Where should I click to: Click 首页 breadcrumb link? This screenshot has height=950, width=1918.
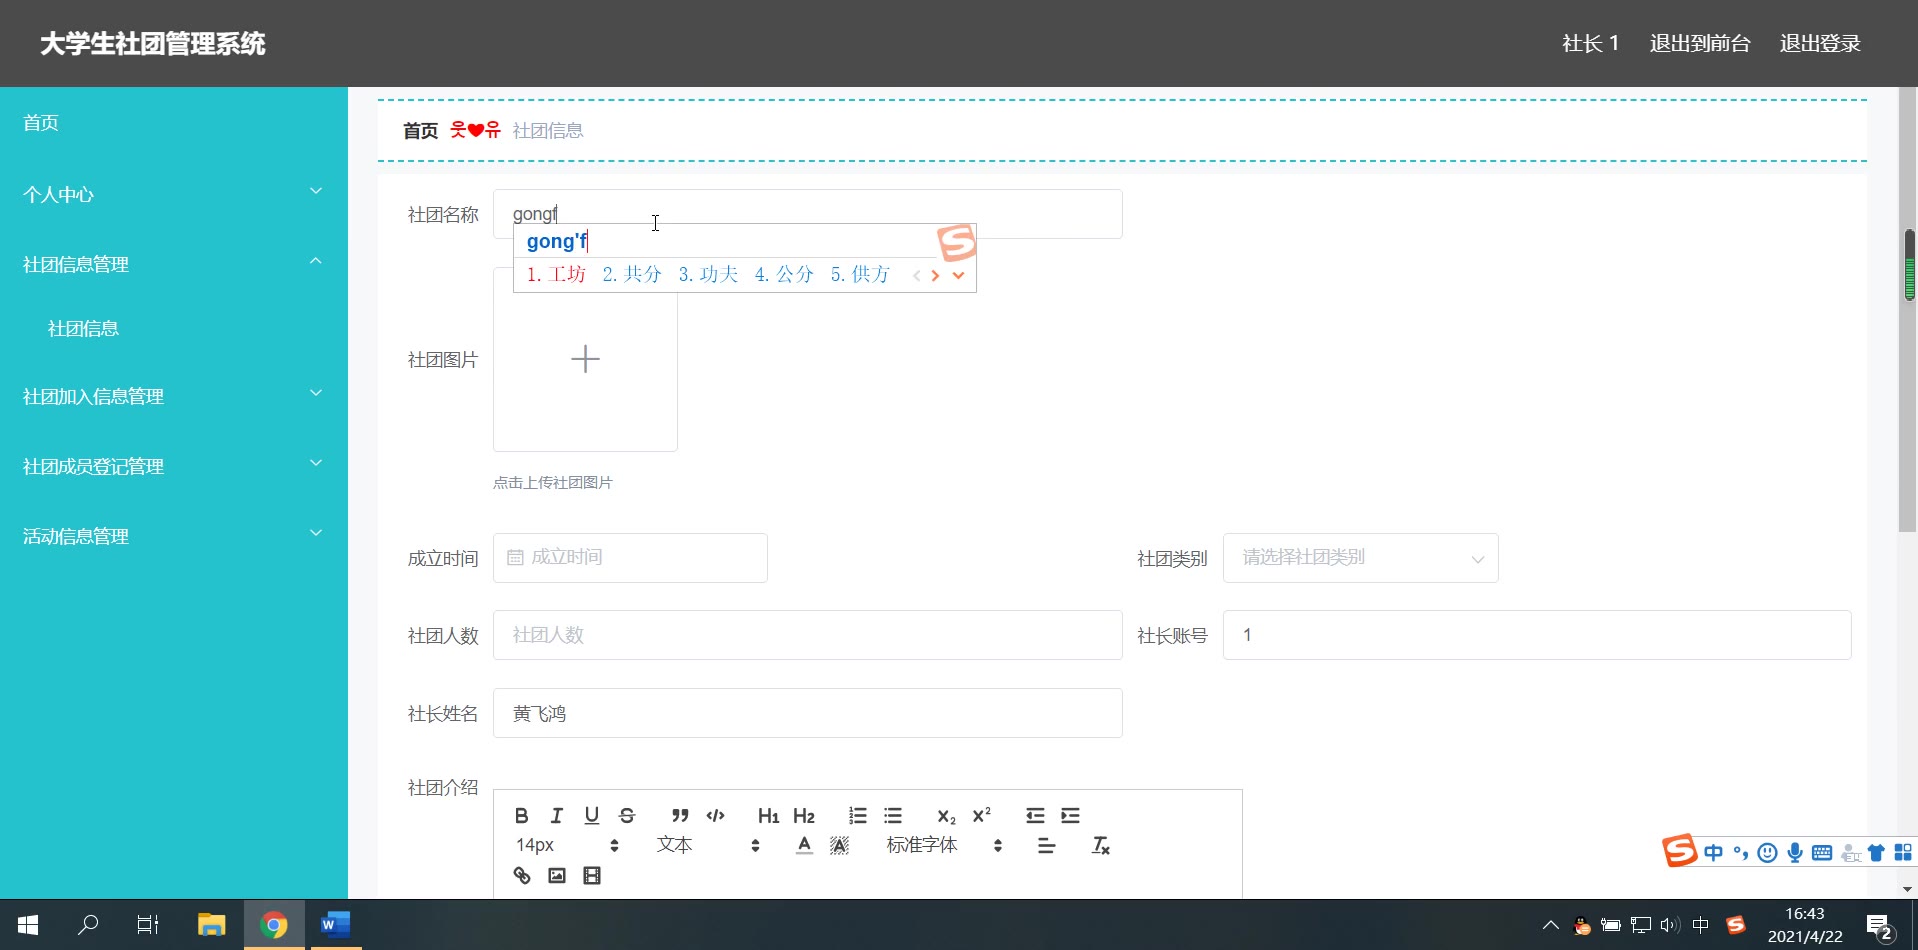pyautogui.click(x=420, y=130)
